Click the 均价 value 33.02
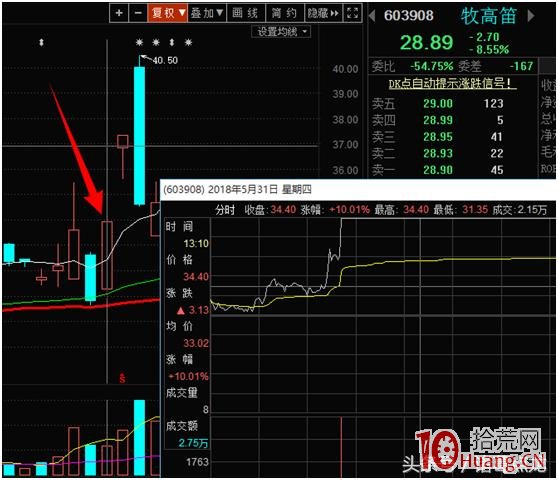This screenshot has height=480, width=558. 196,343
